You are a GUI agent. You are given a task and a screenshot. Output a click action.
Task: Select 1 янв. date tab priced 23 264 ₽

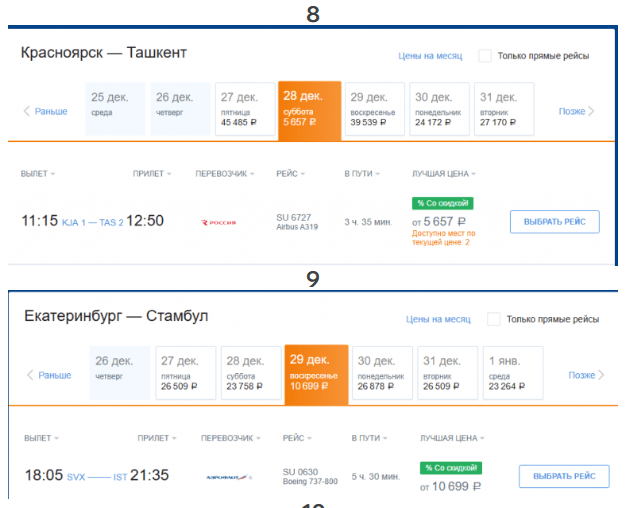[x=513, y=373]
